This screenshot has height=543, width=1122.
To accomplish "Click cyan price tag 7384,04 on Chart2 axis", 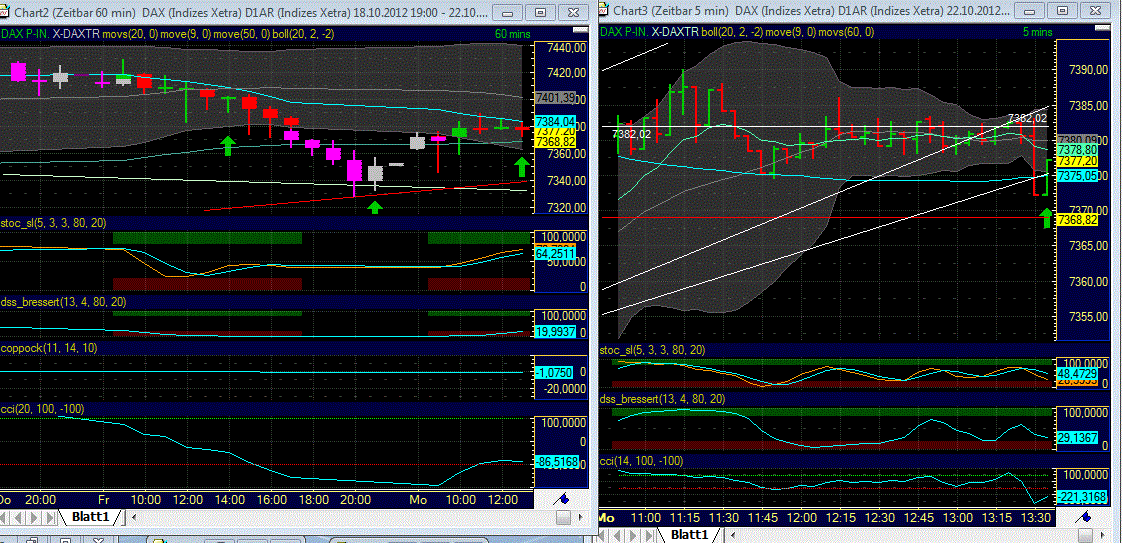I will coord(555,121).
